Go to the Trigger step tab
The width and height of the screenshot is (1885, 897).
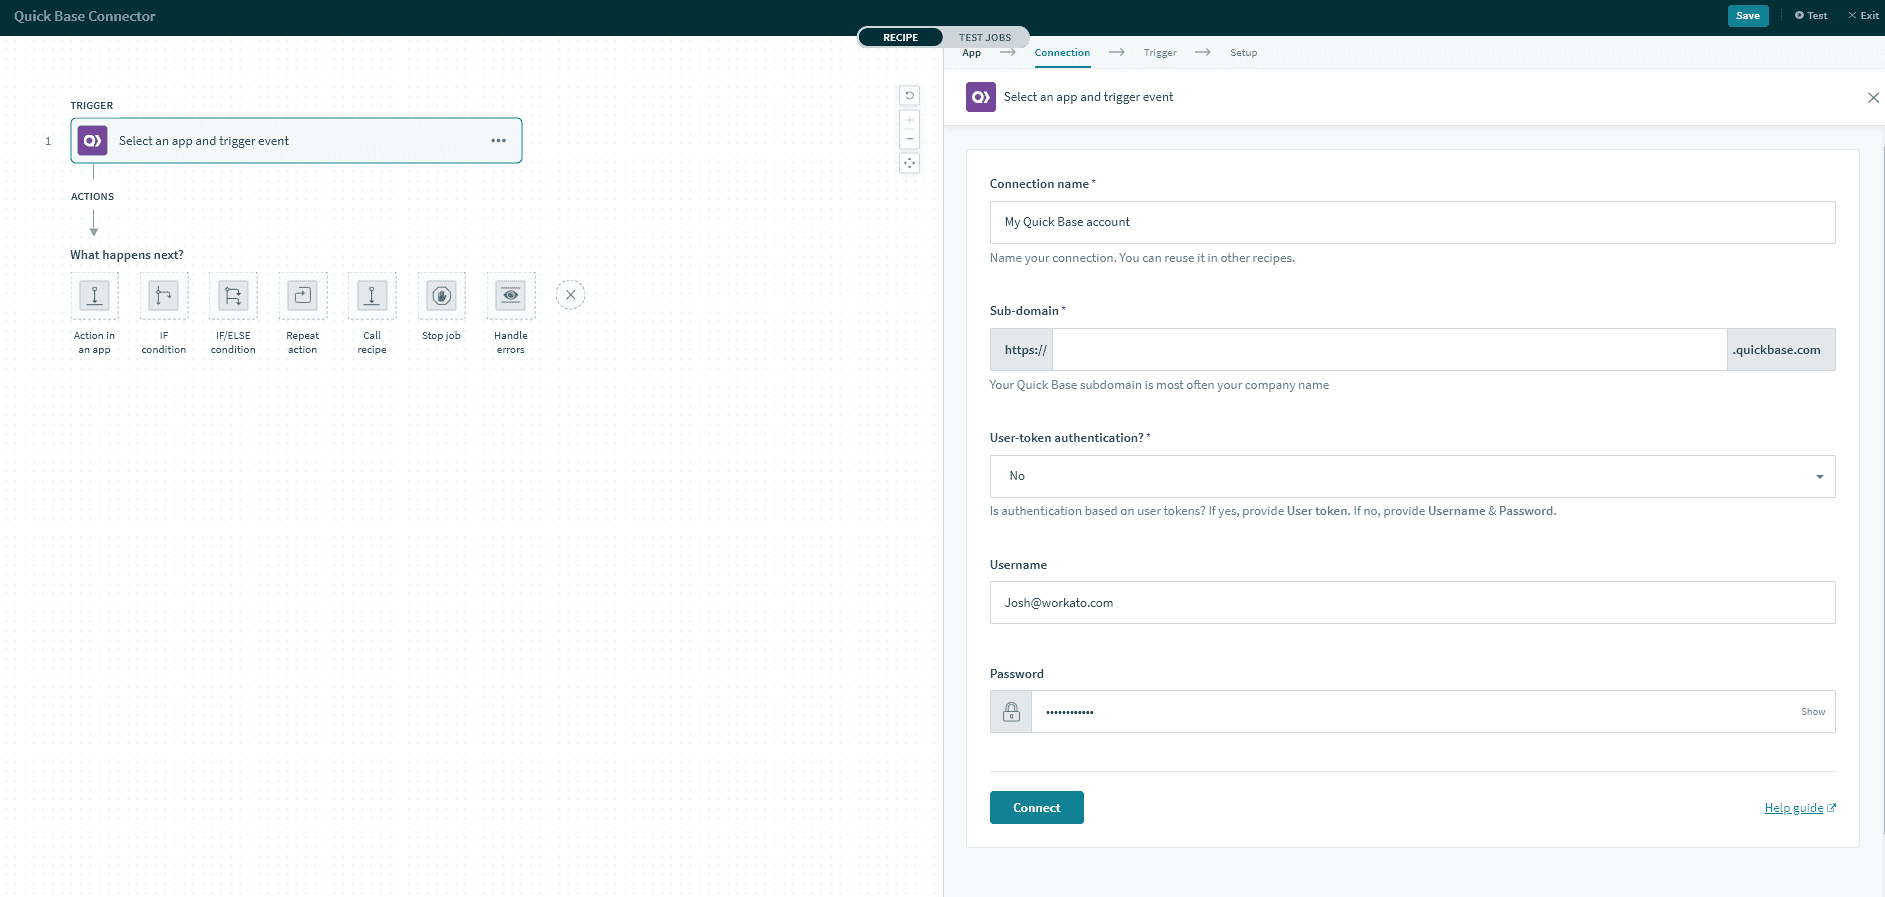[1159, 53]
